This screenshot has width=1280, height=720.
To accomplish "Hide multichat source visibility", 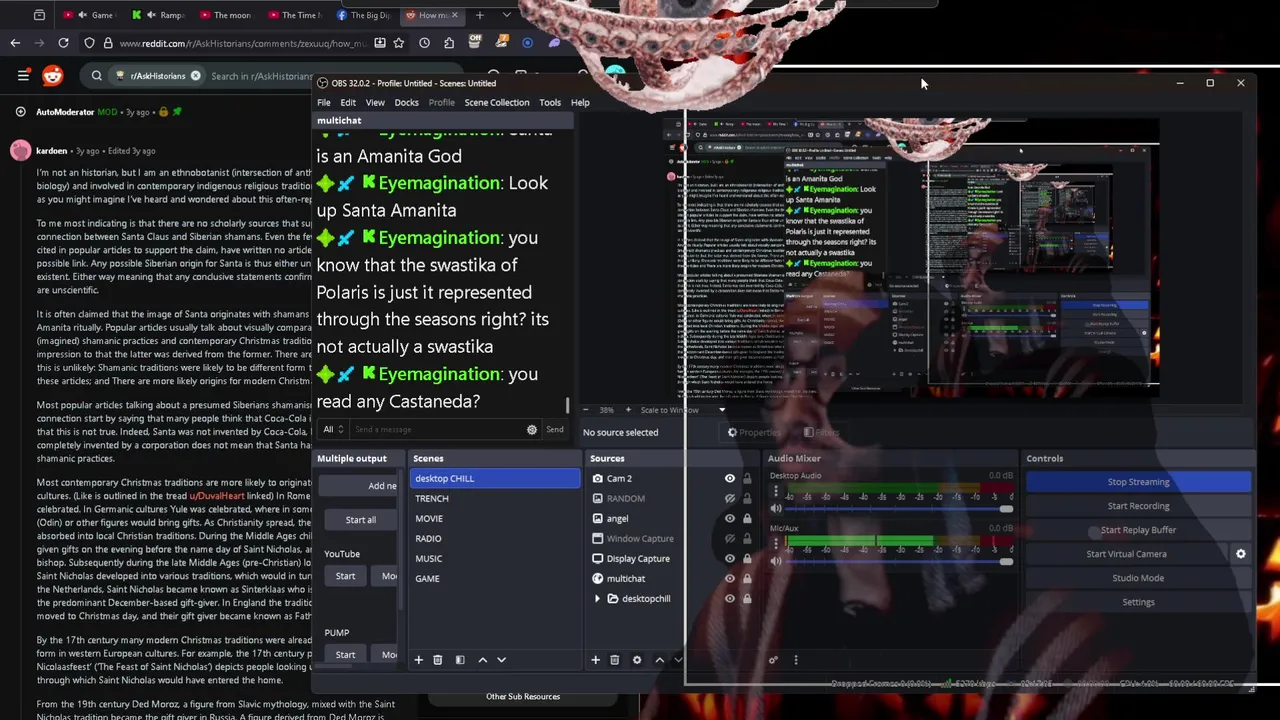I will click(x=730, y=578).
